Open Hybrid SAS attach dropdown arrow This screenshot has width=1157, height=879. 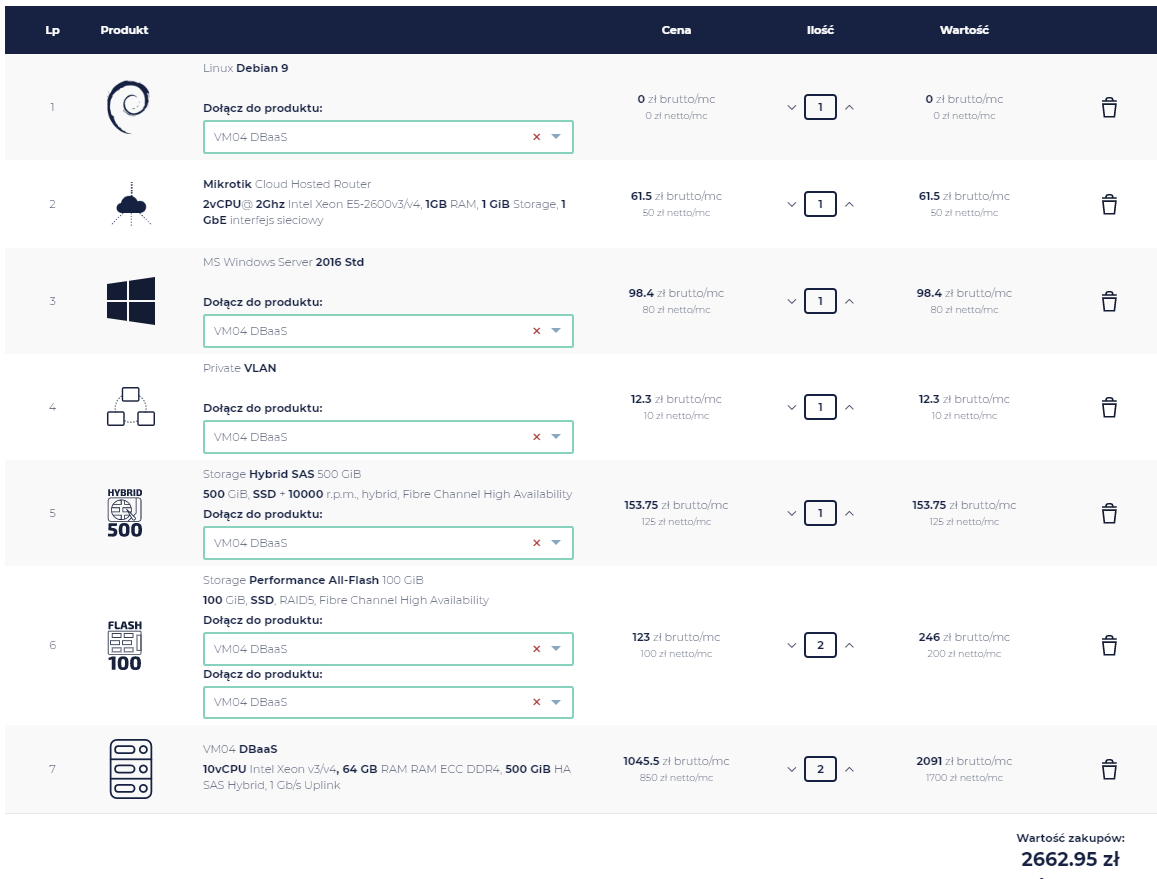coord(557,543)
